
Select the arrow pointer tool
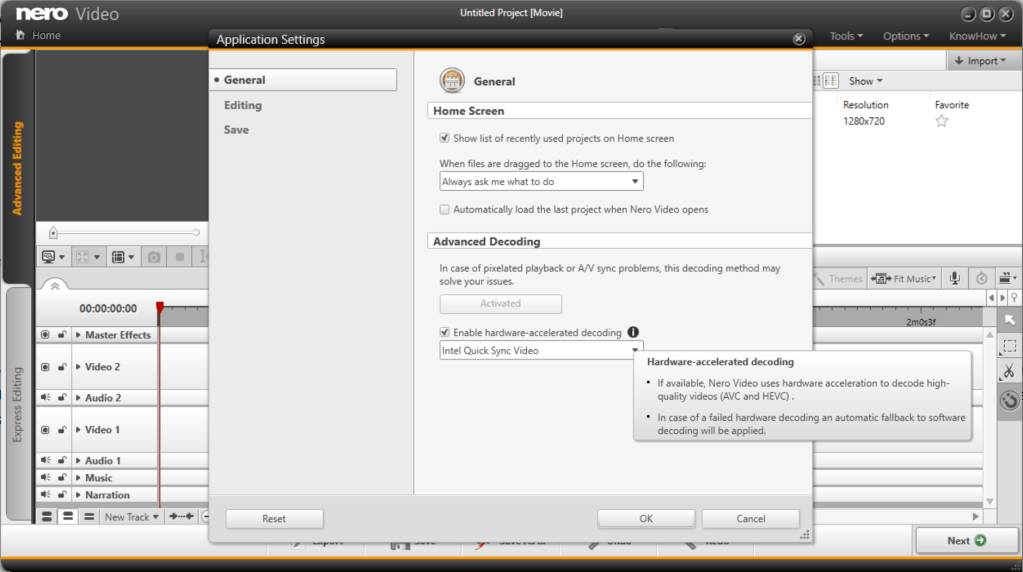(x=1009, y=320)
